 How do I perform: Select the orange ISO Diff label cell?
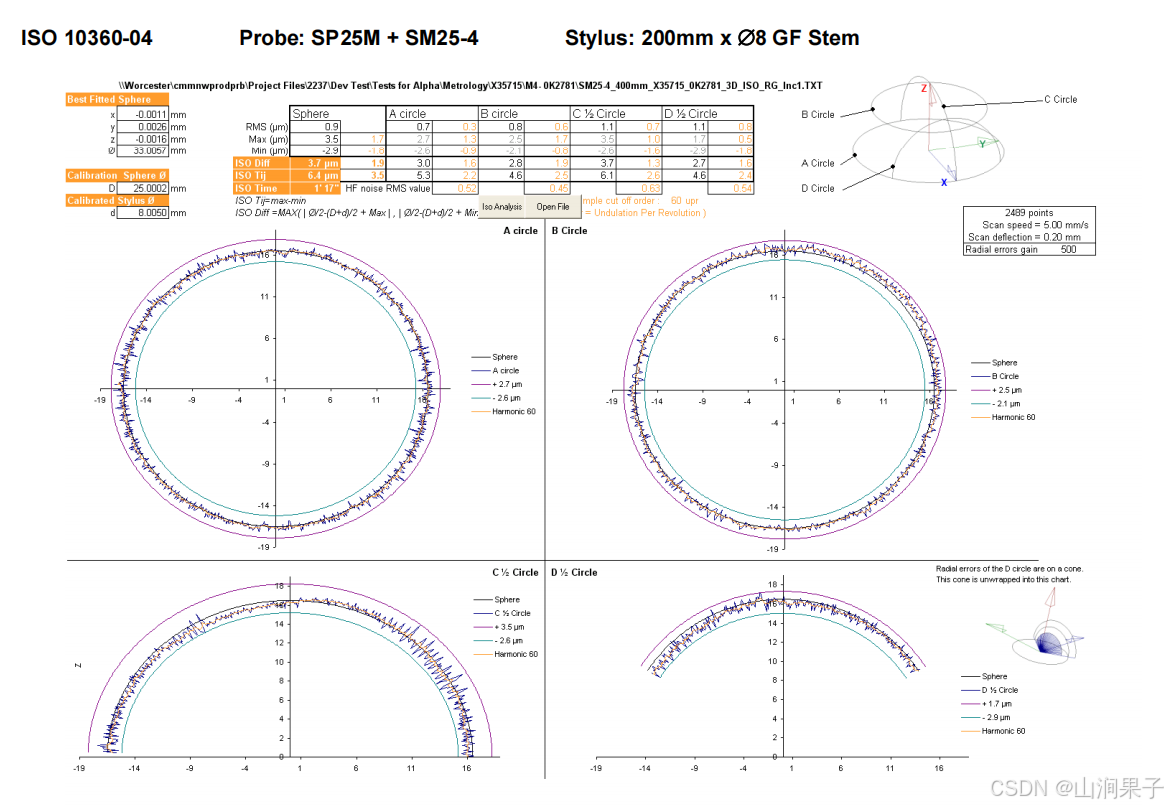(x=261, y=163)
